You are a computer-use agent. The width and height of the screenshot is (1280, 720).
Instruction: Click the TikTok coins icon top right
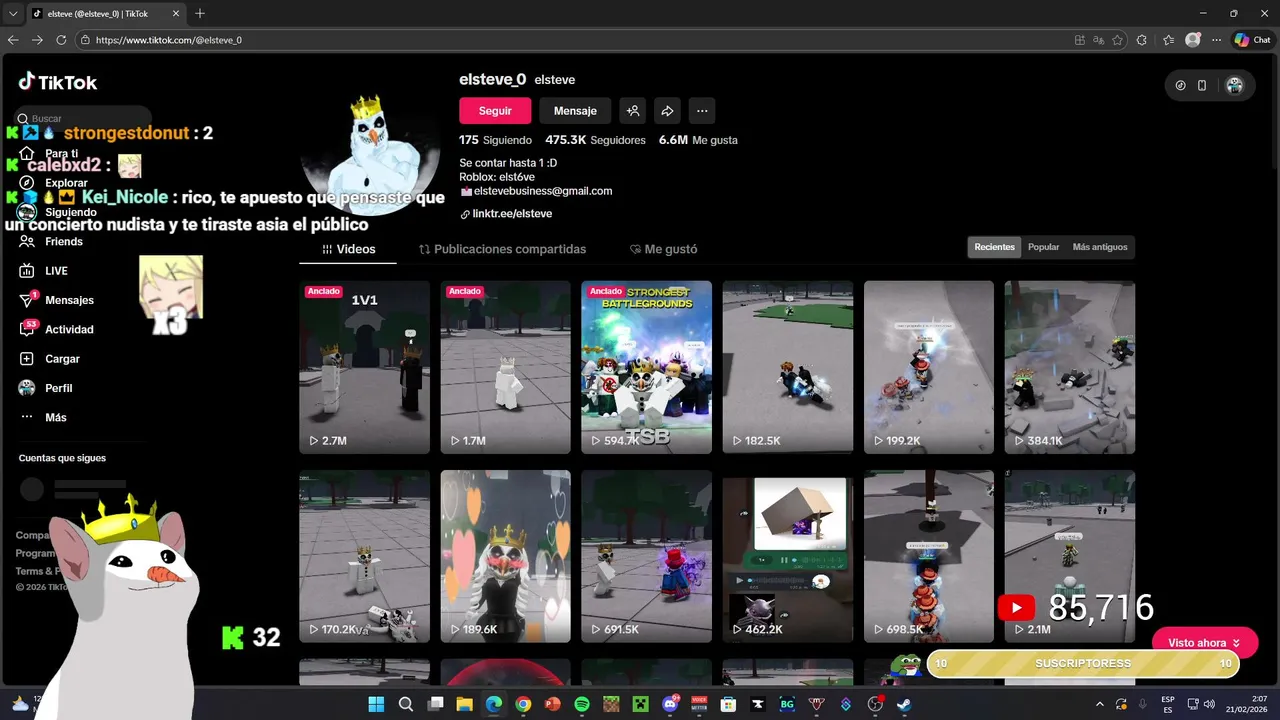1180,86
